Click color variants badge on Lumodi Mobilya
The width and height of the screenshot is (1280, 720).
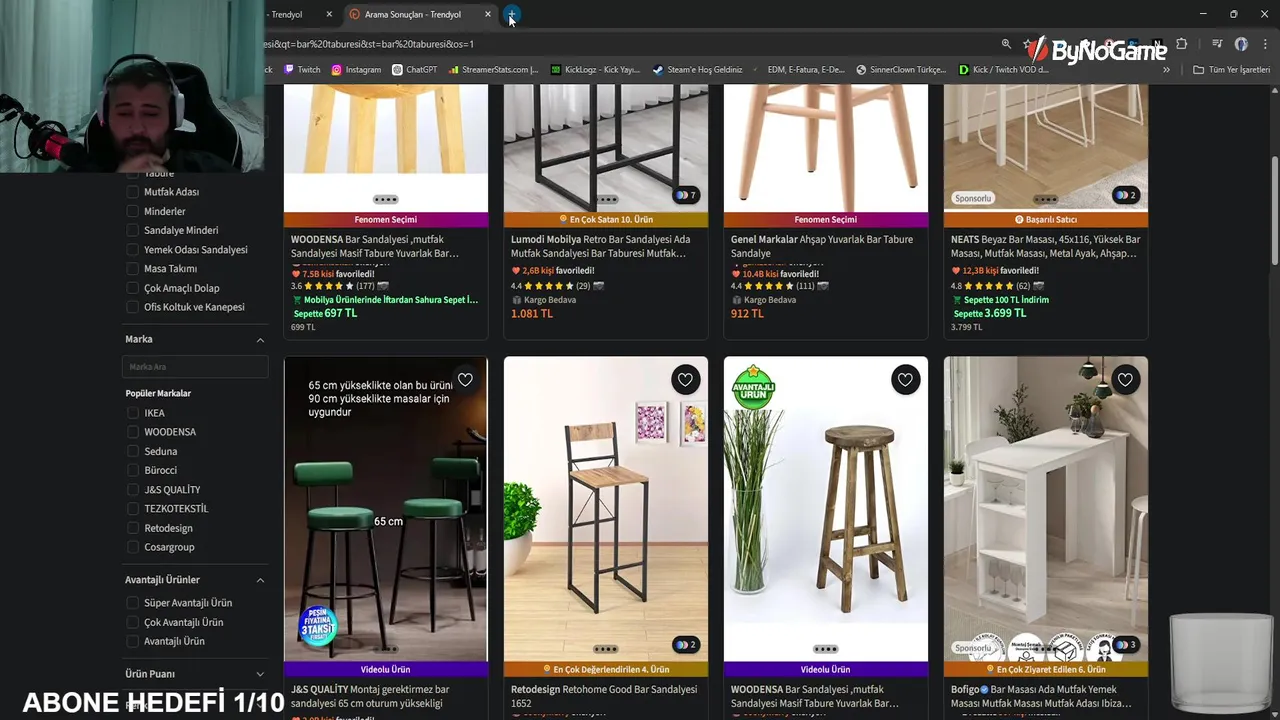coord(686,195)
